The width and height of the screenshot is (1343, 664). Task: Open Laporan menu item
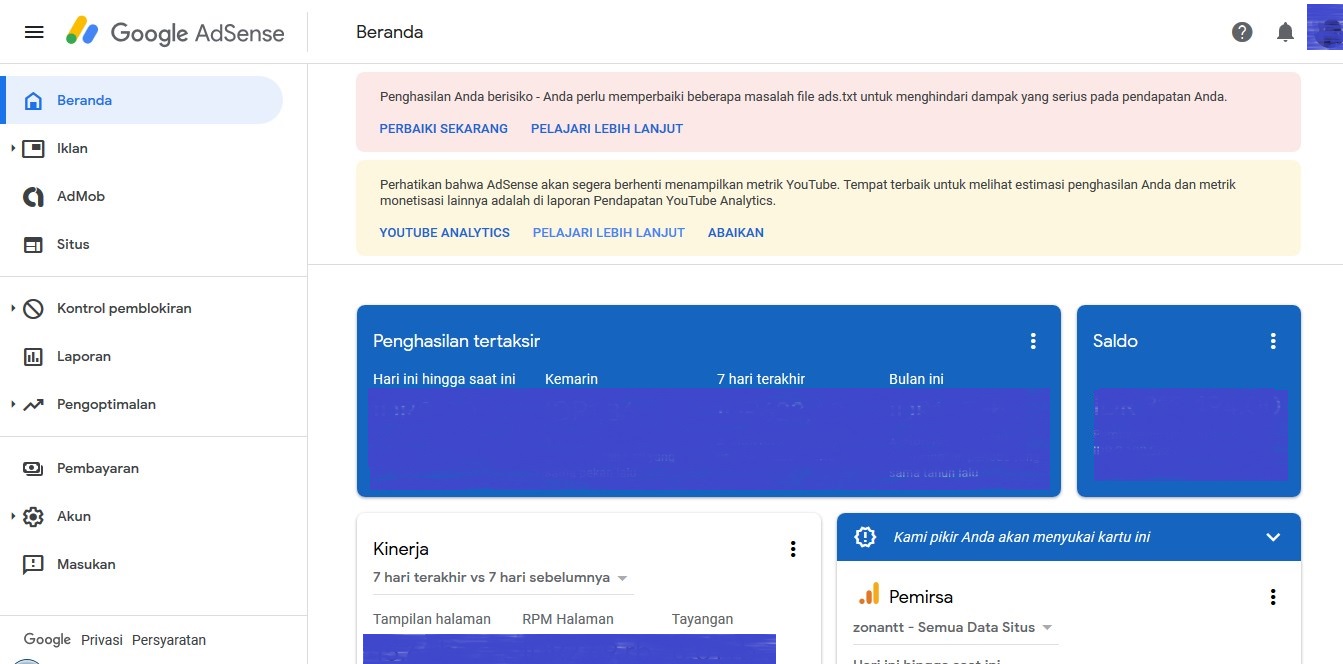(x=142, y=357)
